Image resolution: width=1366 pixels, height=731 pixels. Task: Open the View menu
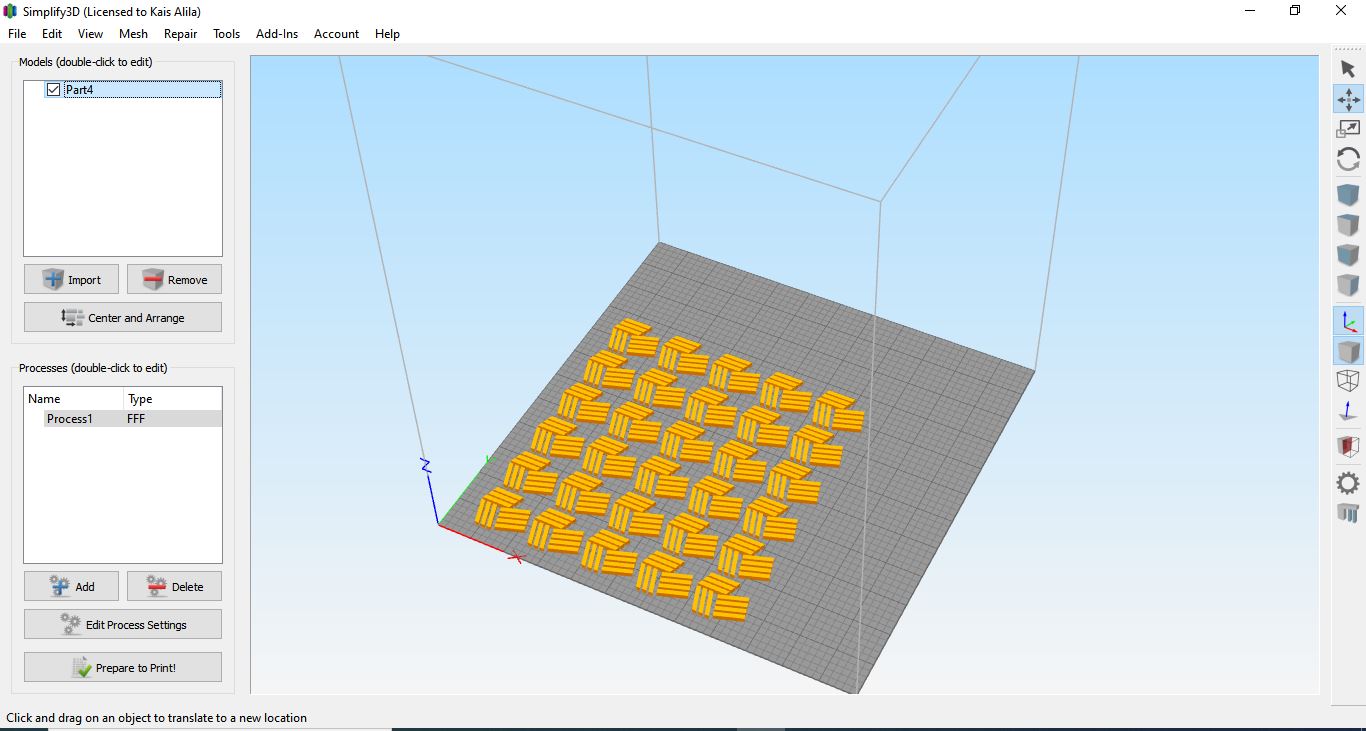(x=90, y=33)
